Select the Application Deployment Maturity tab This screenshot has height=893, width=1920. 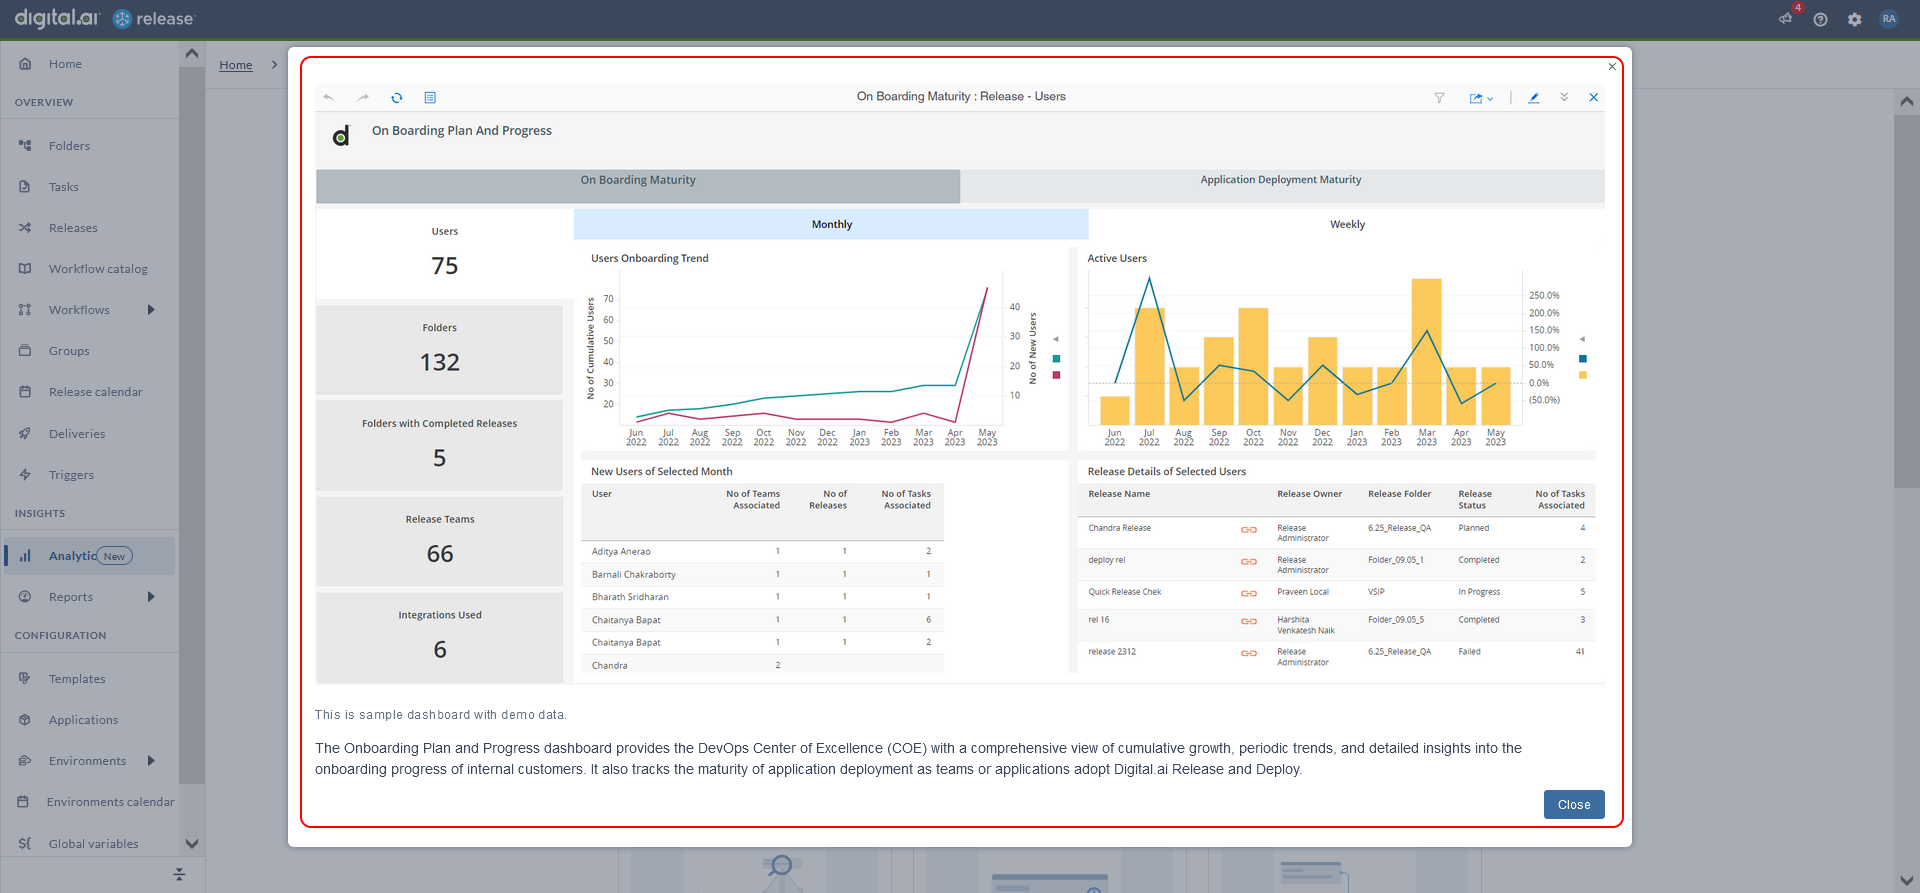(x=1281, y=186)
